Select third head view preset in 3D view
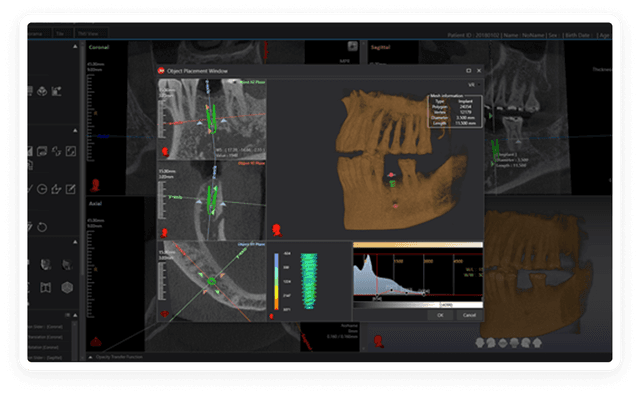The height and width of the screenshot is (395, 640). click(x=503, y=343)
